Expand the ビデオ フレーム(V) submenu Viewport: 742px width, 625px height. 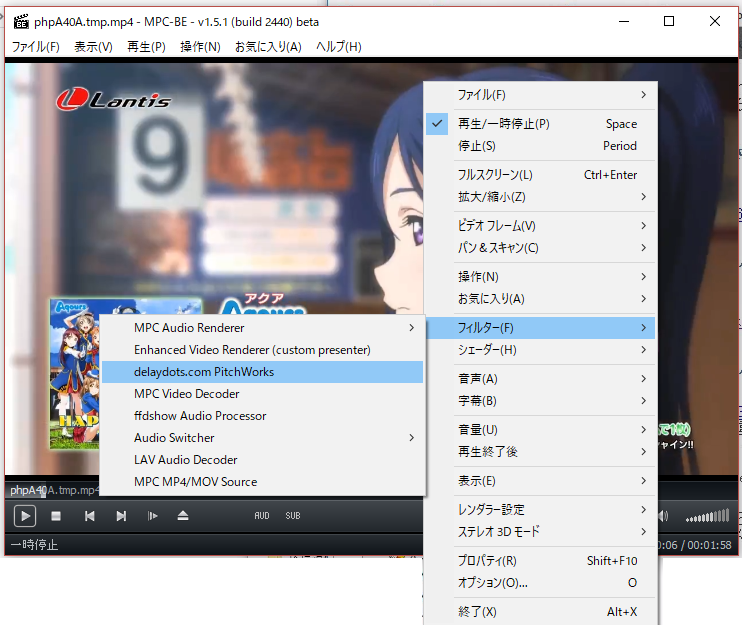coord(540,226)
